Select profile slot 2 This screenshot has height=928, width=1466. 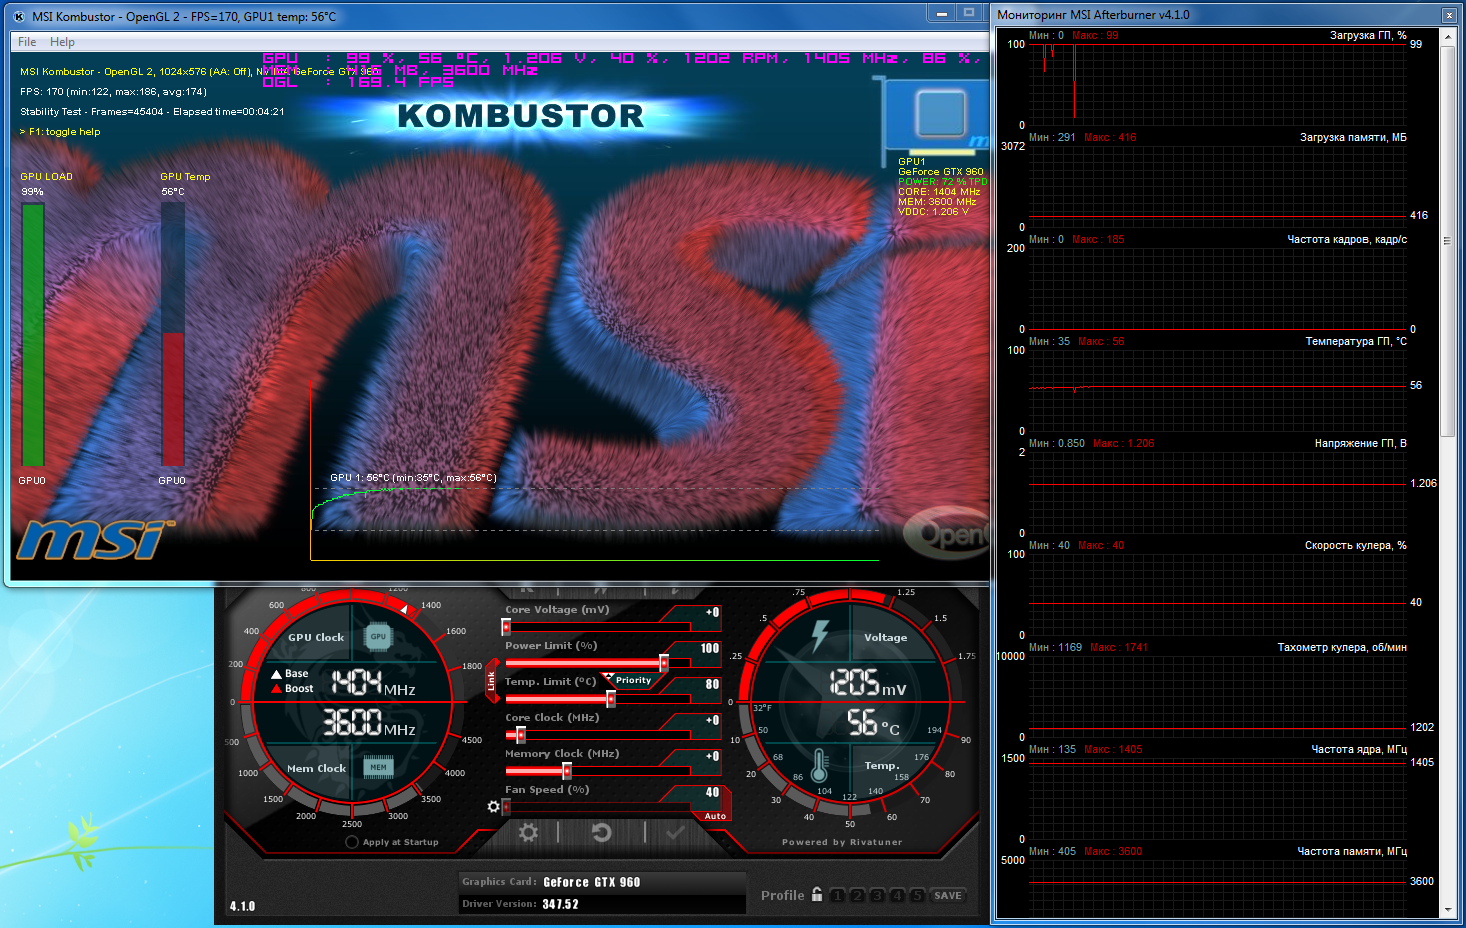click(857, 895)
